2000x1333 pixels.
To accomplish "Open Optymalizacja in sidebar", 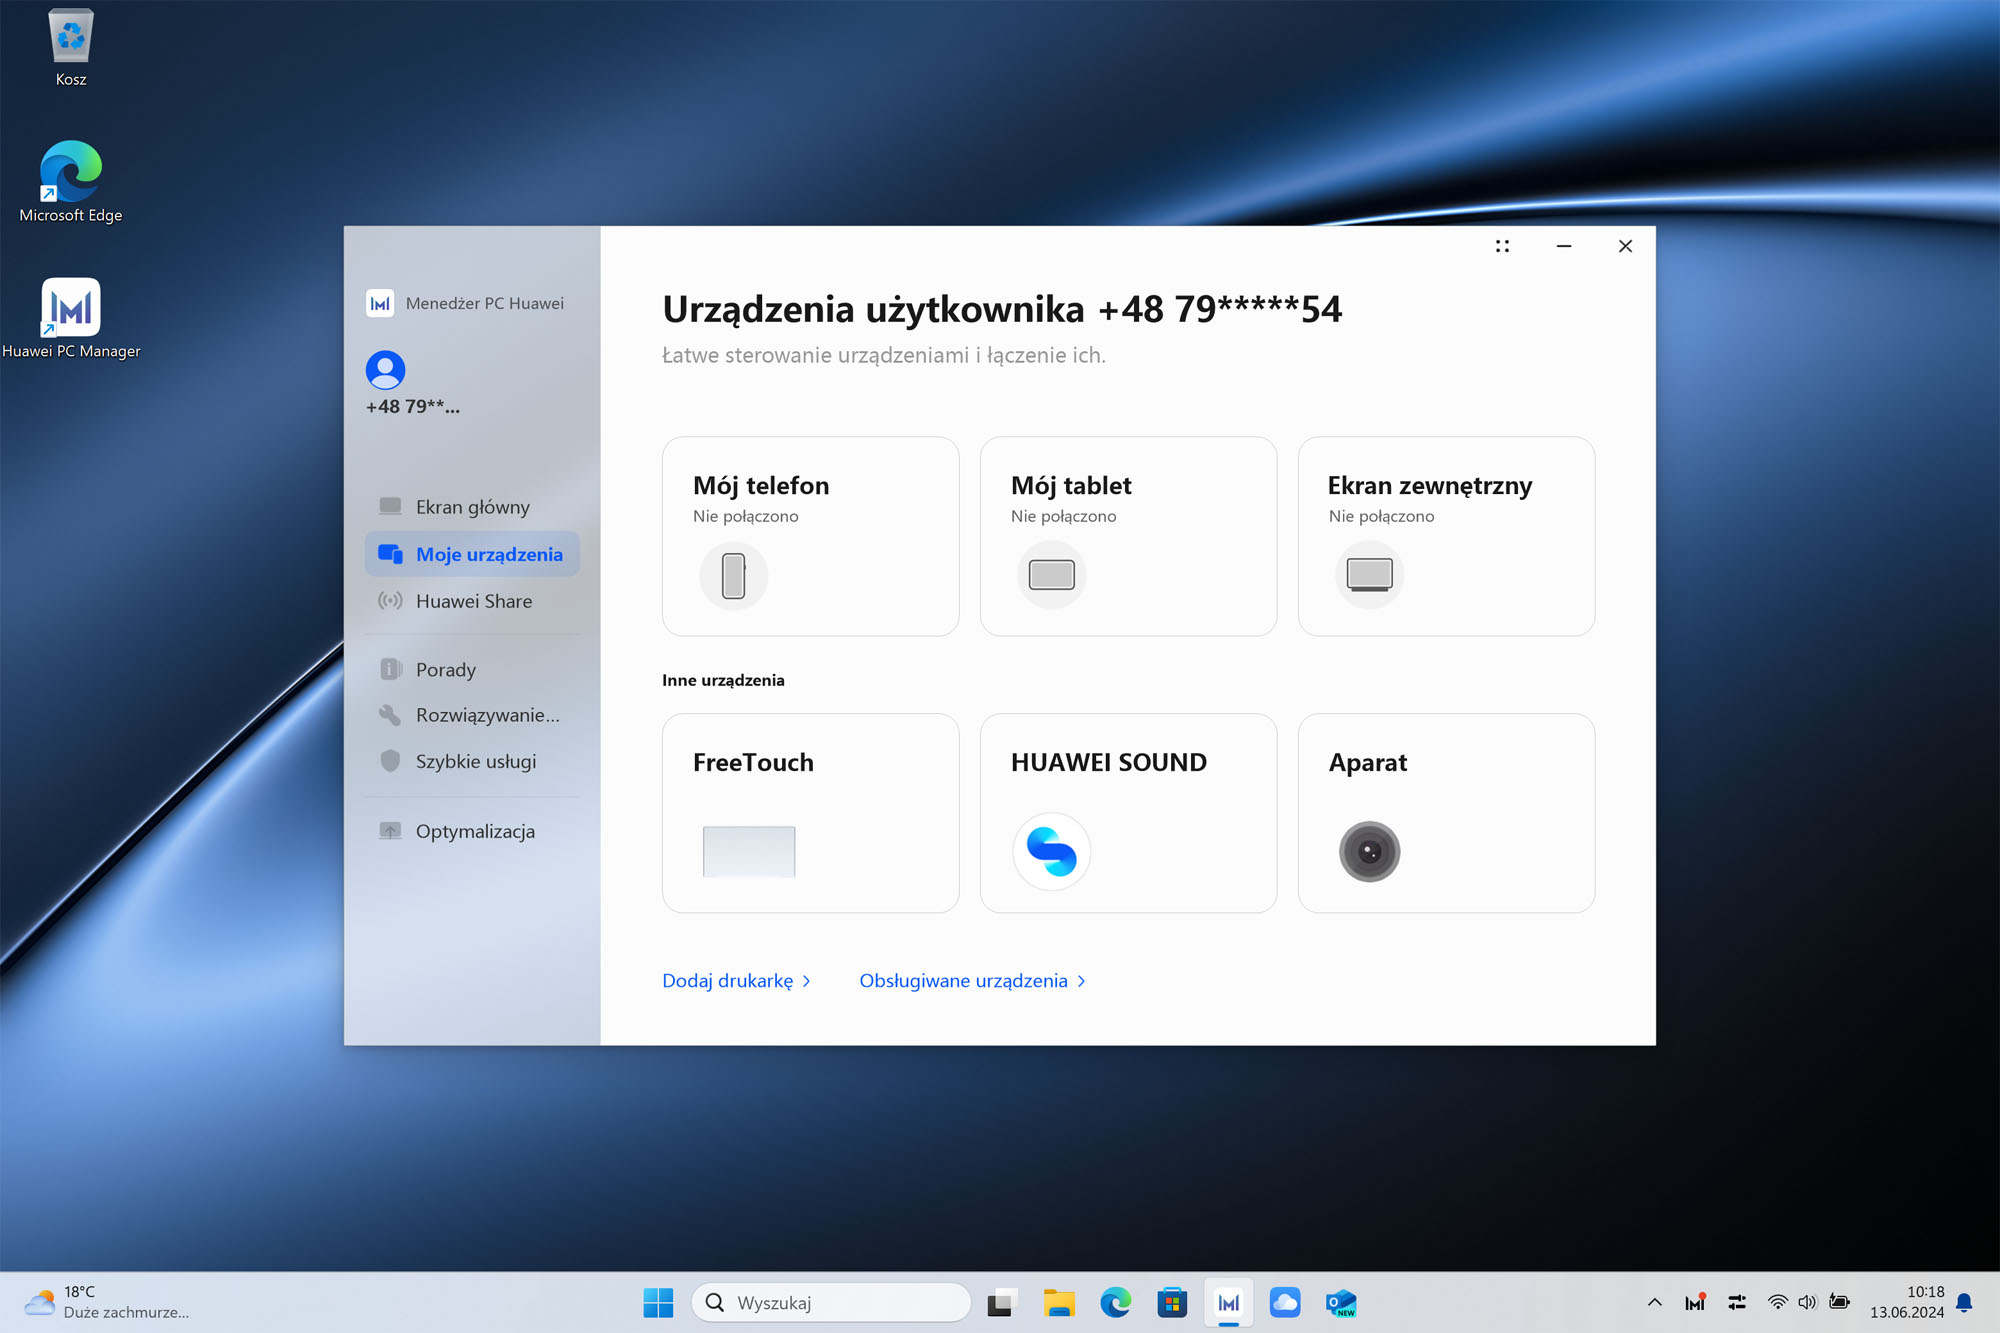I will click(472, 831).
